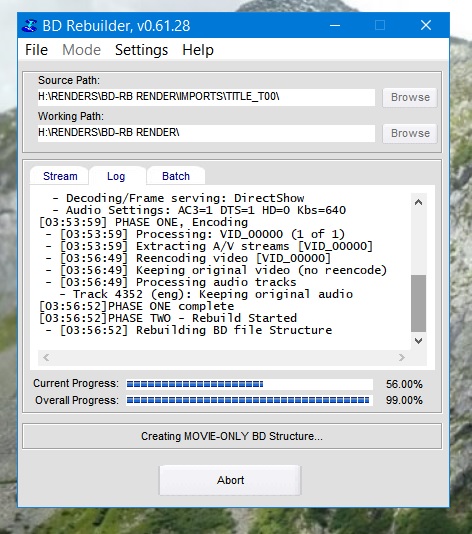This screenshot has width=472, height=534.
Task: Open the Help menu
Action: [198, 50]
